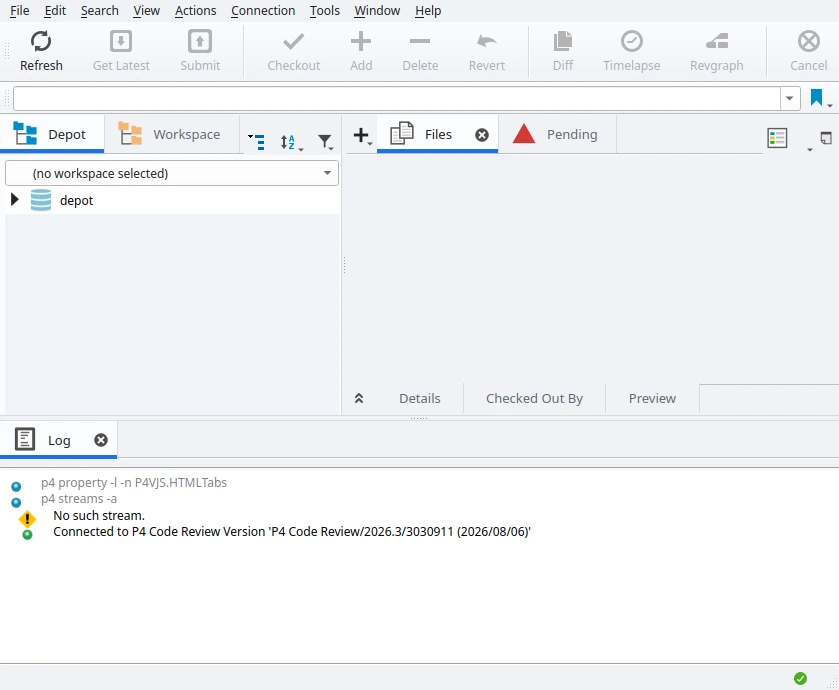Viewport: 839px width, 690px height.
Task: Open the Connection menu
Action: pyautogui.click(x=263, y=11)
